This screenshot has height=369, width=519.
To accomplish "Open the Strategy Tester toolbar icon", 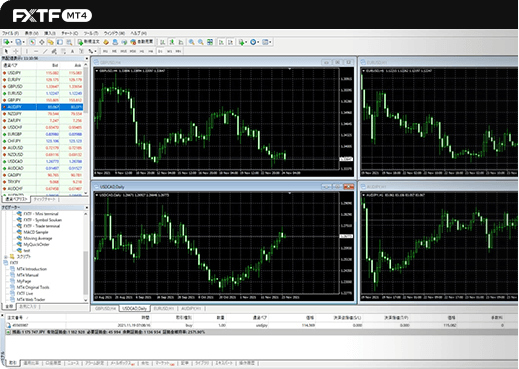I will pyautogui.click(x=69, y=42).
